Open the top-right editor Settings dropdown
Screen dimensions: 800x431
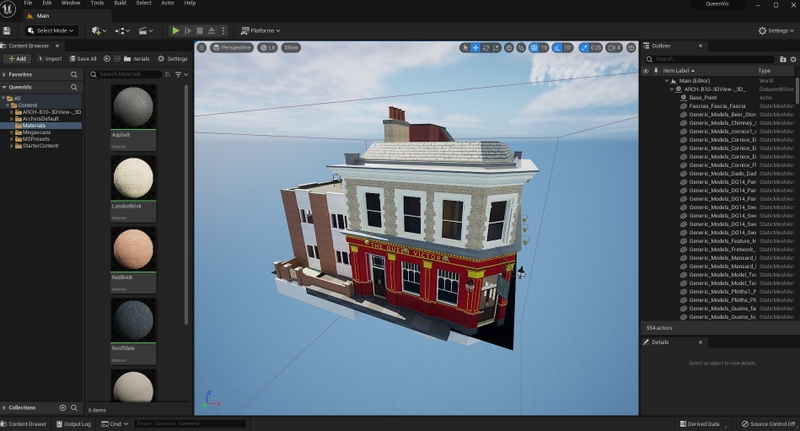click(x=776, y=31)
